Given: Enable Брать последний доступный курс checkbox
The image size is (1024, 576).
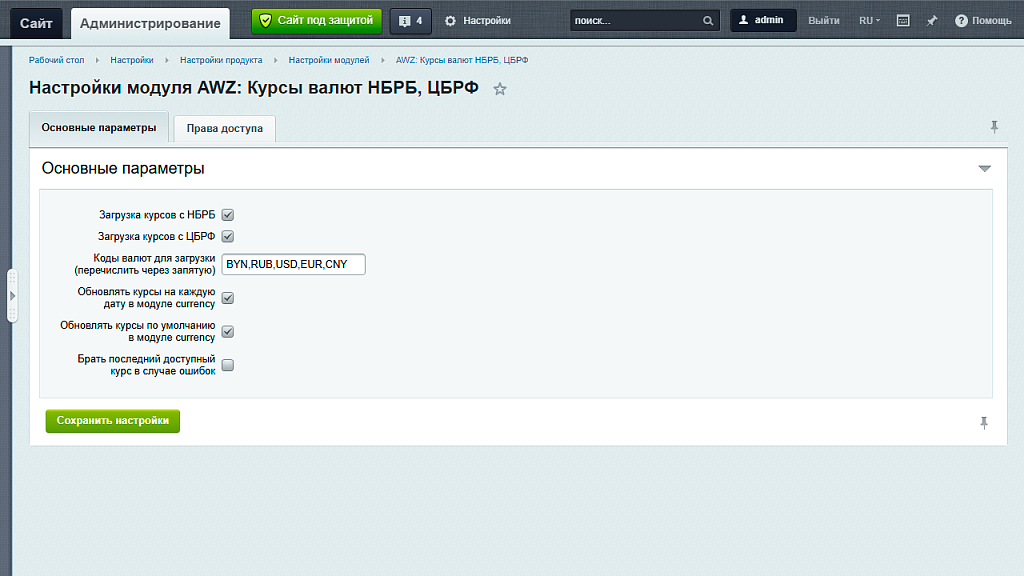Looking at the screenshot, I should click(227, 365).
